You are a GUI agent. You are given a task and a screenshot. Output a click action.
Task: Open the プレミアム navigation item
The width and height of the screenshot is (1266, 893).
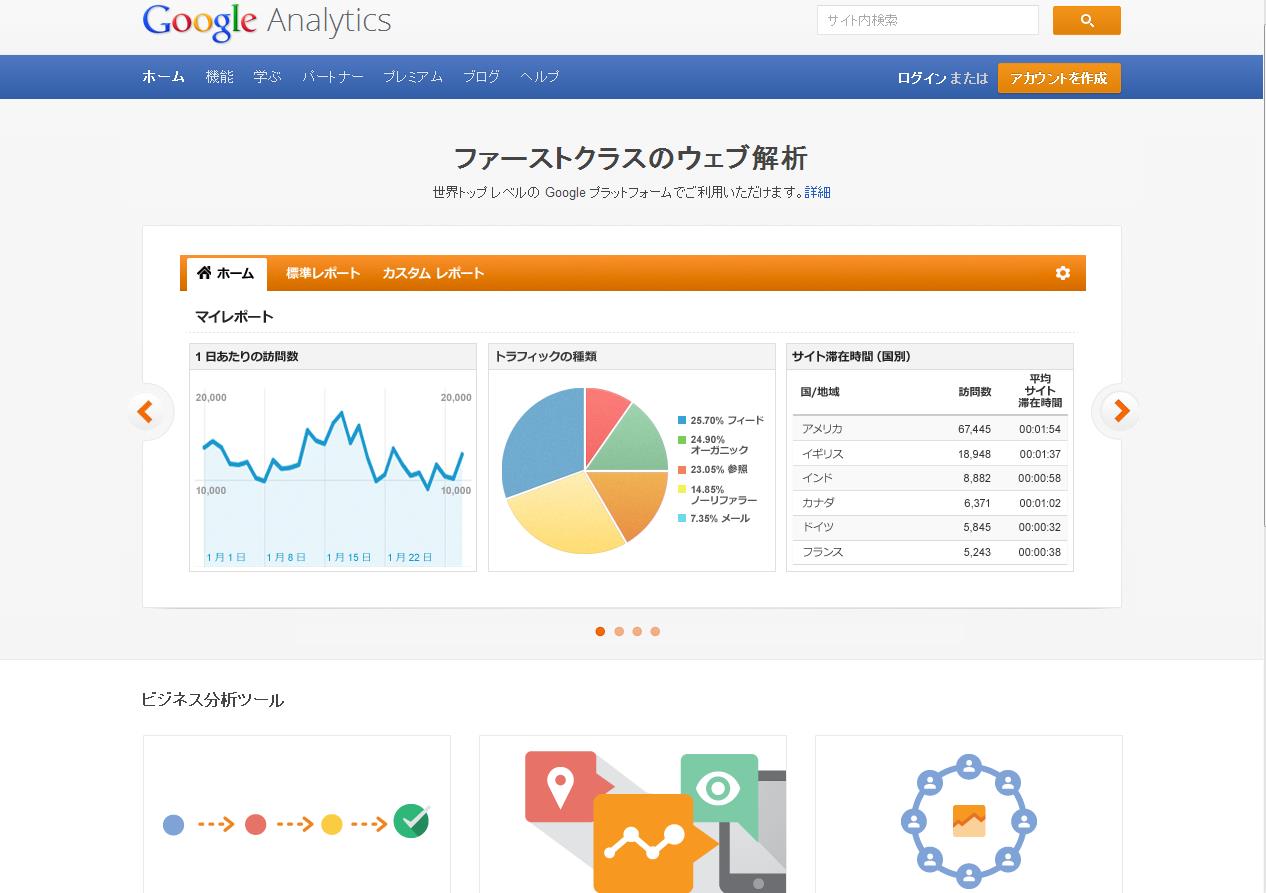point(413,77)
